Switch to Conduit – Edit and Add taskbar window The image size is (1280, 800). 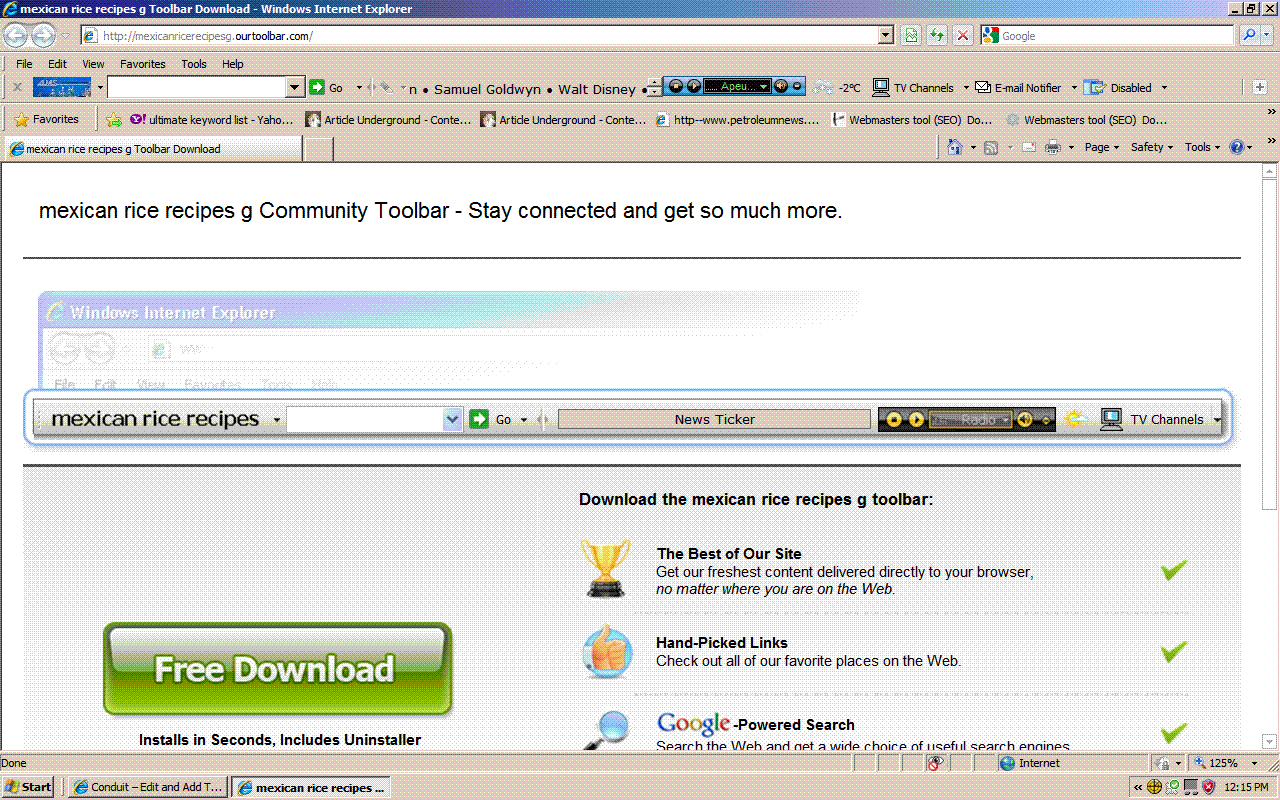tap(148, 787)
